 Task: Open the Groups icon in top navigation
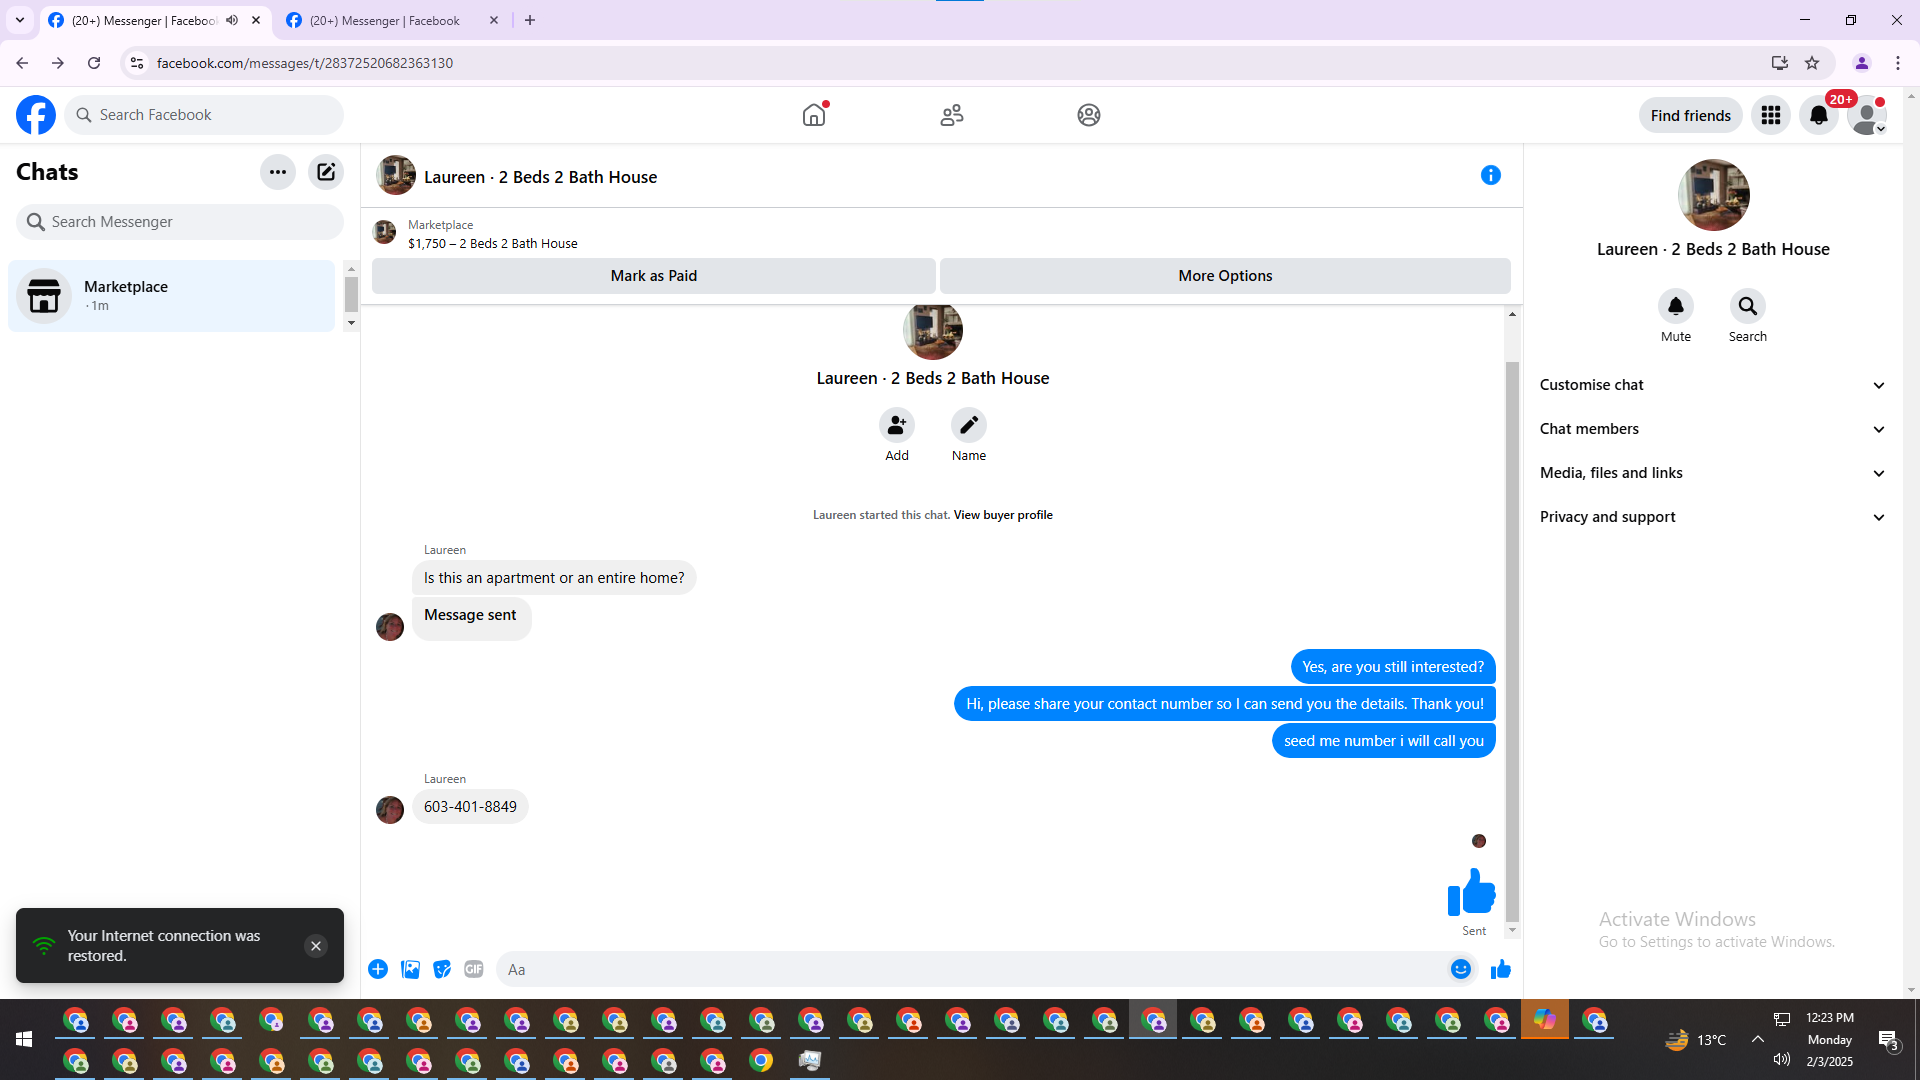click(x=1089, y=115)
